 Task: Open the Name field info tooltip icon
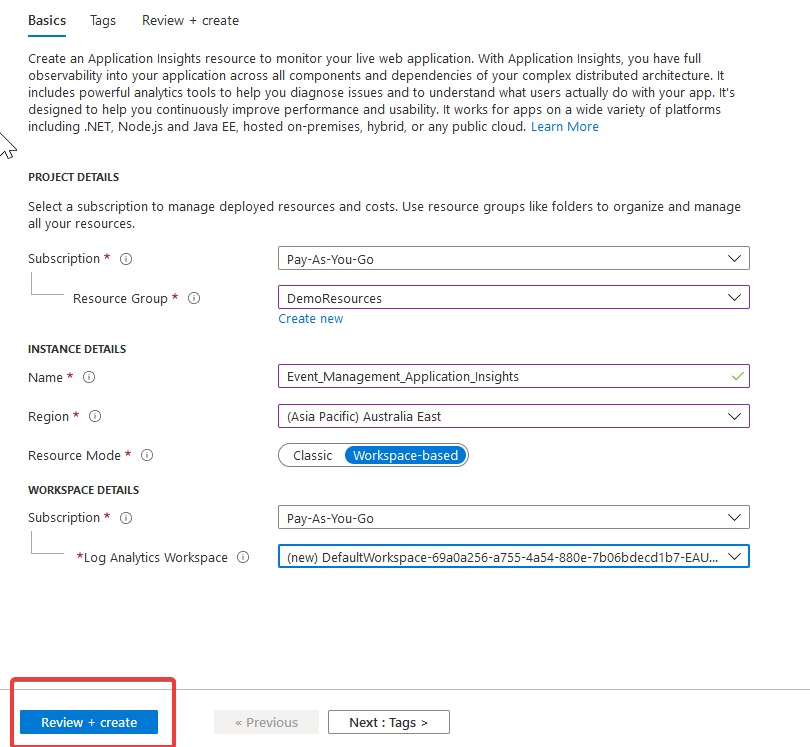[91, 377]
